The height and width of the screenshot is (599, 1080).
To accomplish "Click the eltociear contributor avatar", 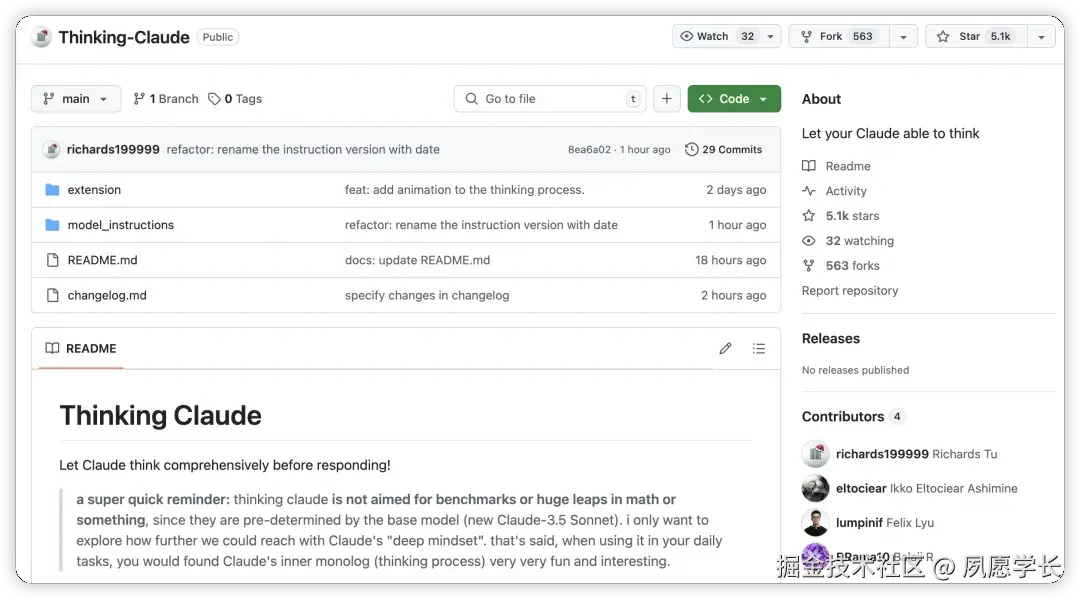I will coord(815,488).
